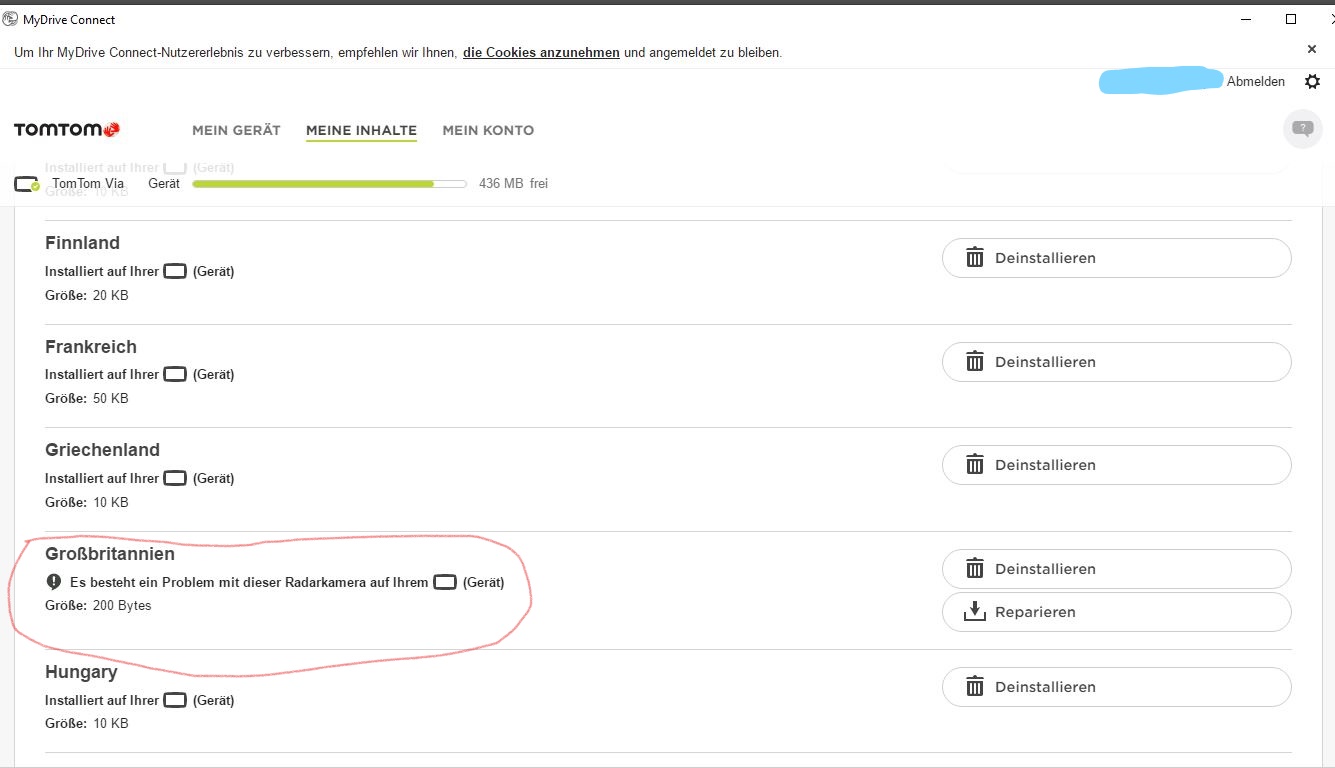Click trash icon in Finnland row
Image resolution: width=1335 pixels, height=768 pixels.
point(975,258)
